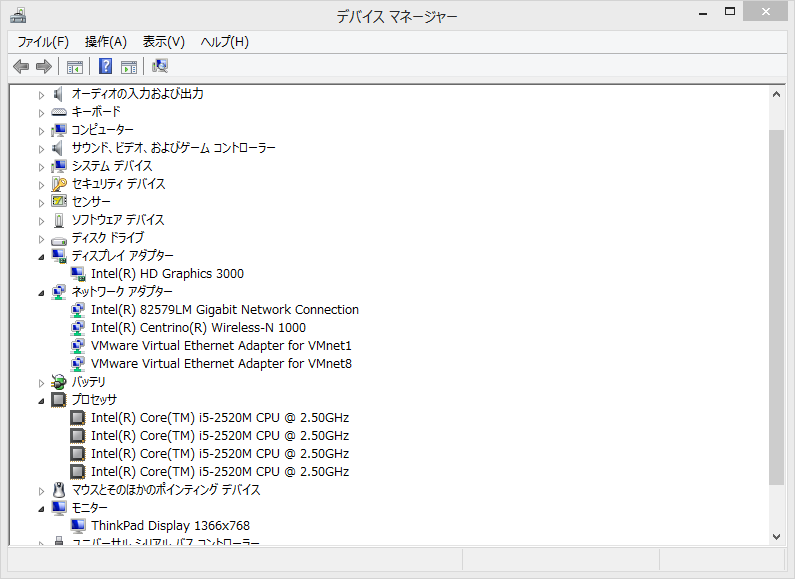This screenshot has height=579, width=795.
Task: Expand the バッテリ node
Action: click(42, 383)
